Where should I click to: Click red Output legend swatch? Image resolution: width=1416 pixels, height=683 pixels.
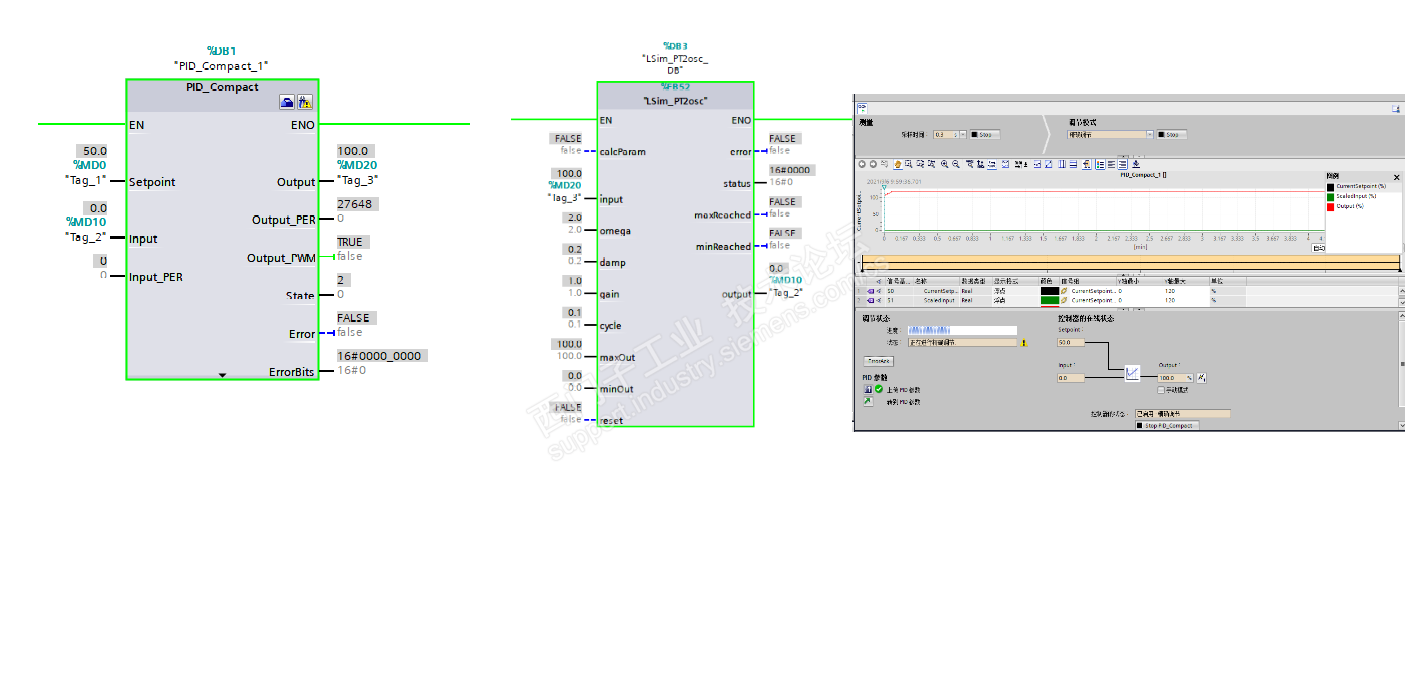1330,207
